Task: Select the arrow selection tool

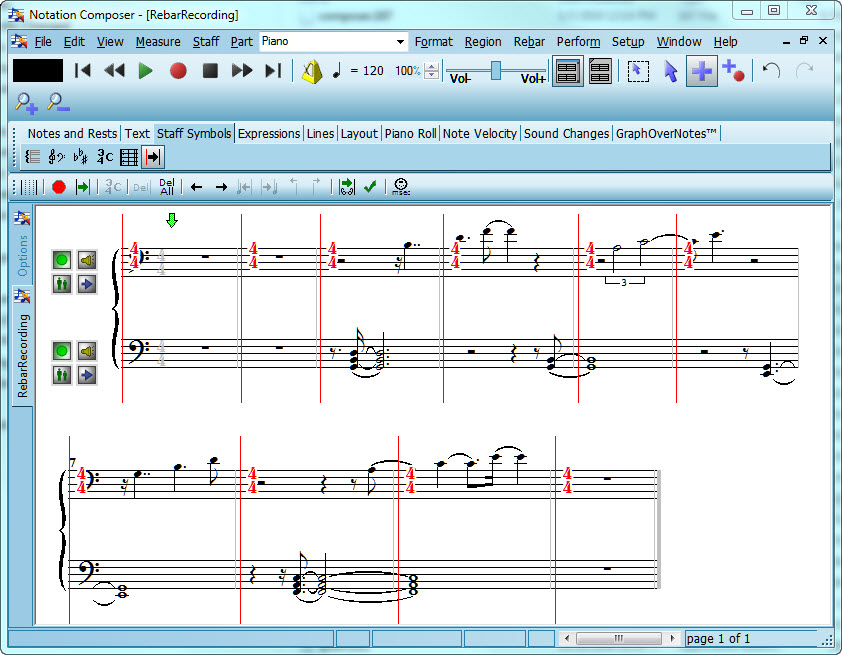Action: pos(669,72)
